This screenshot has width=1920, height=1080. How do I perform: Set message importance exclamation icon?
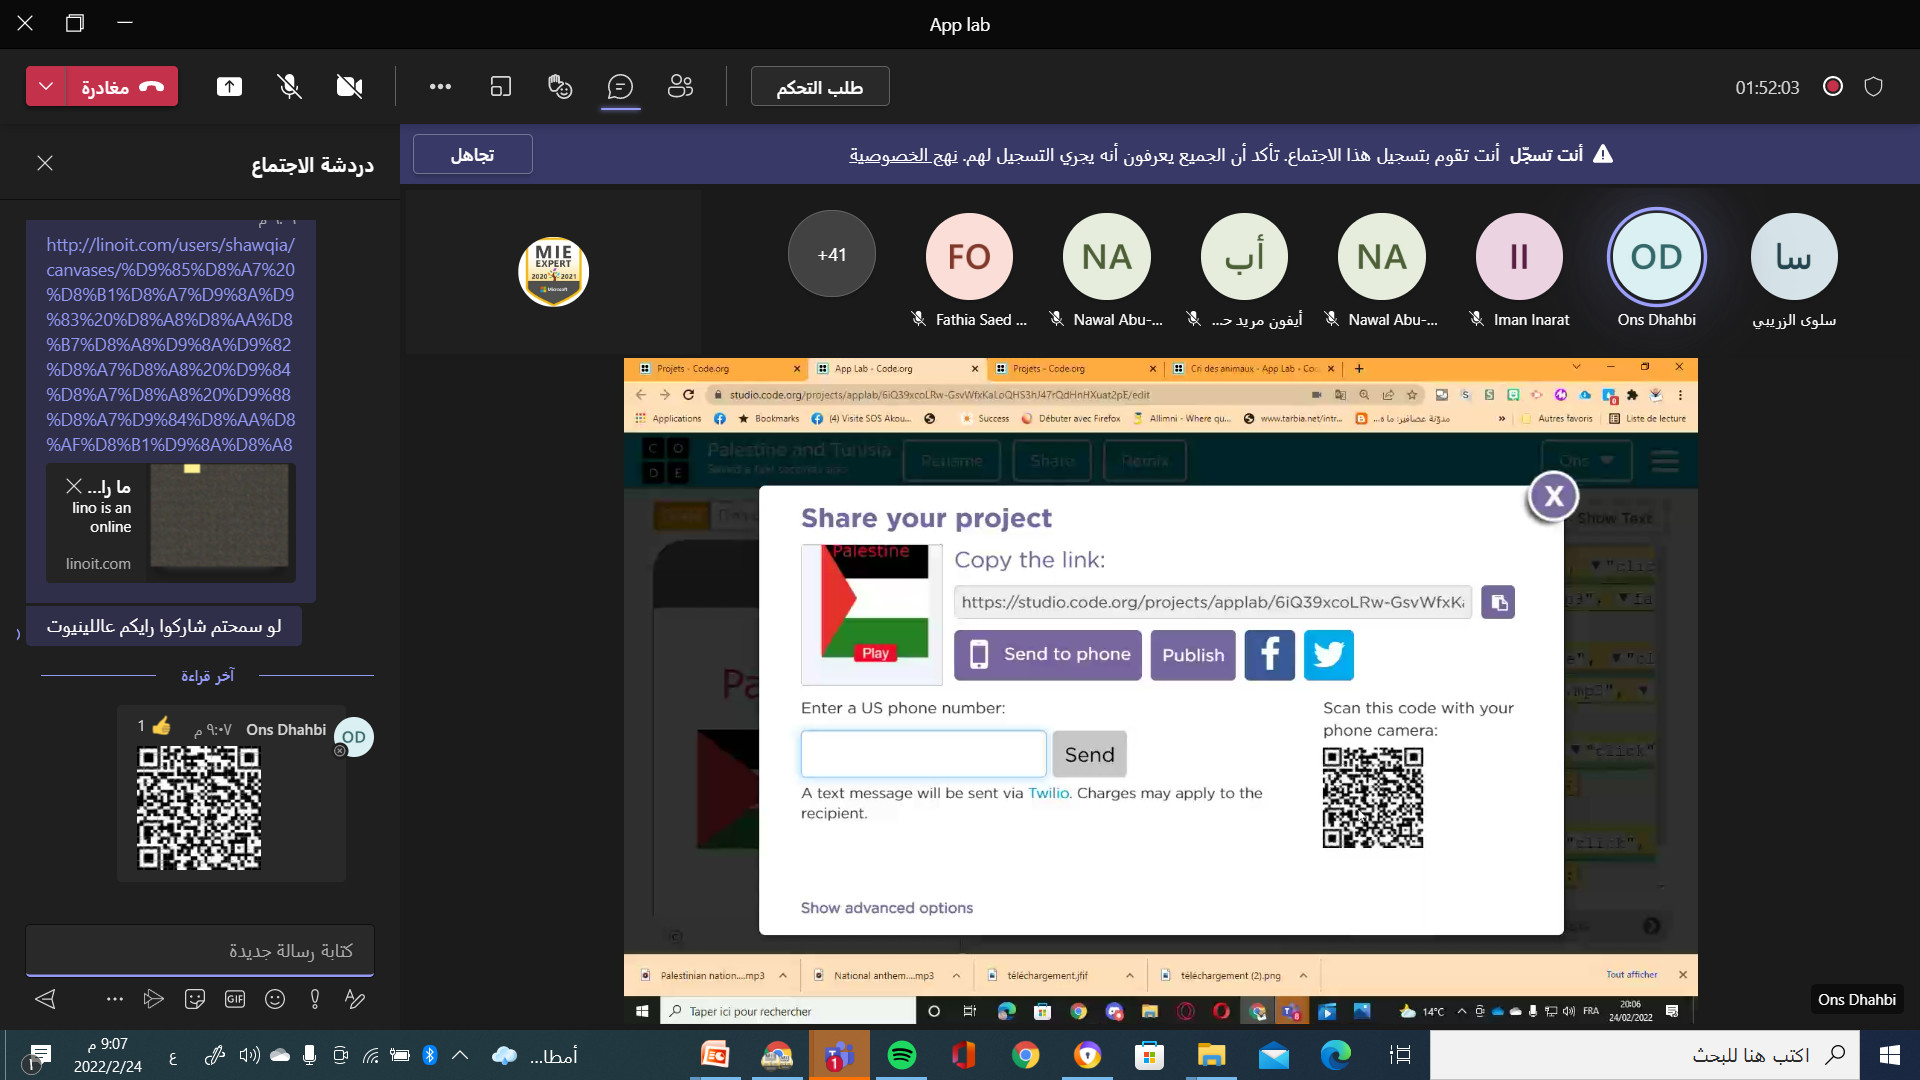click(x=315, y=998)
